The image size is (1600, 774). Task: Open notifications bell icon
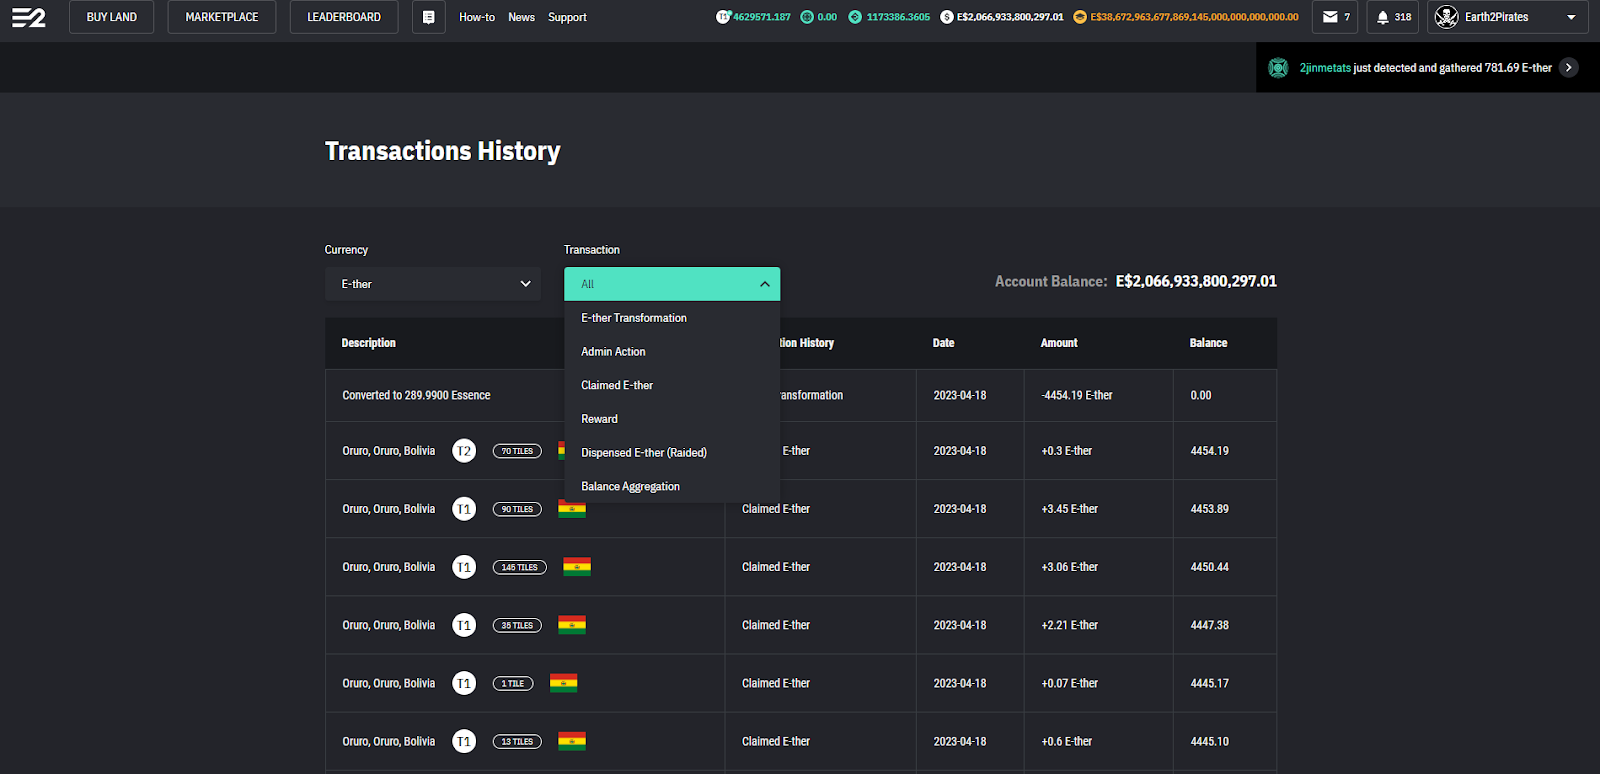1383,17
